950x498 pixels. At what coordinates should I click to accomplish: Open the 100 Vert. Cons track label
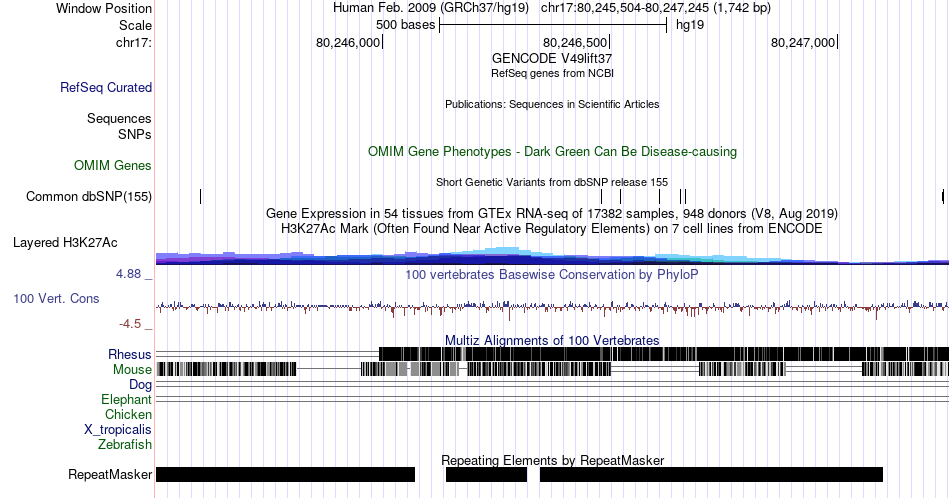pos(56,298)
